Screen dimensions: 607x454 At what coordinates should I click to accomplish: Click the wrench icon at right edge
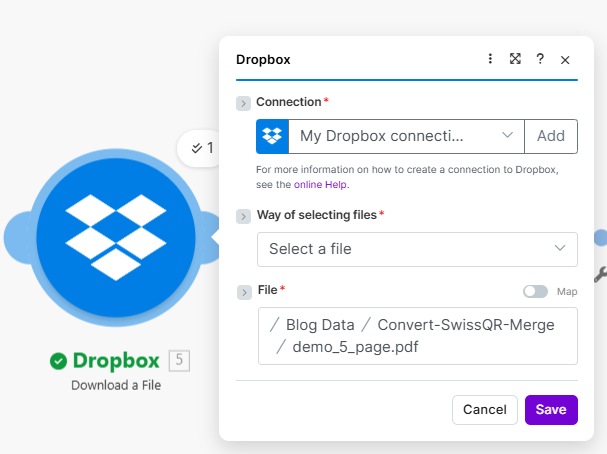pos(600,273)
